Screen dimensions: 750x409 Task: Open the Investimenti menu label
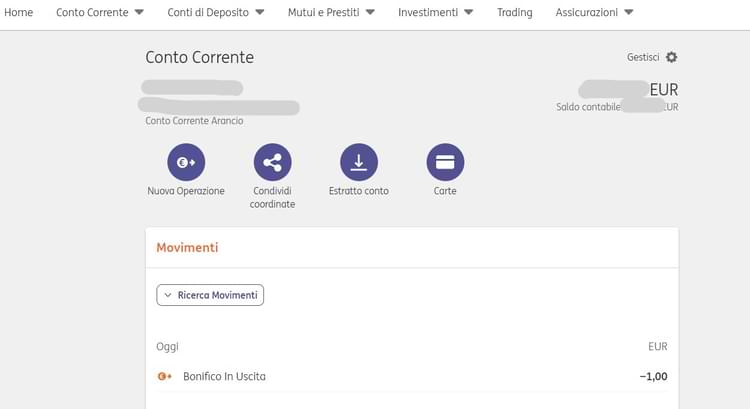pos(428,12)
